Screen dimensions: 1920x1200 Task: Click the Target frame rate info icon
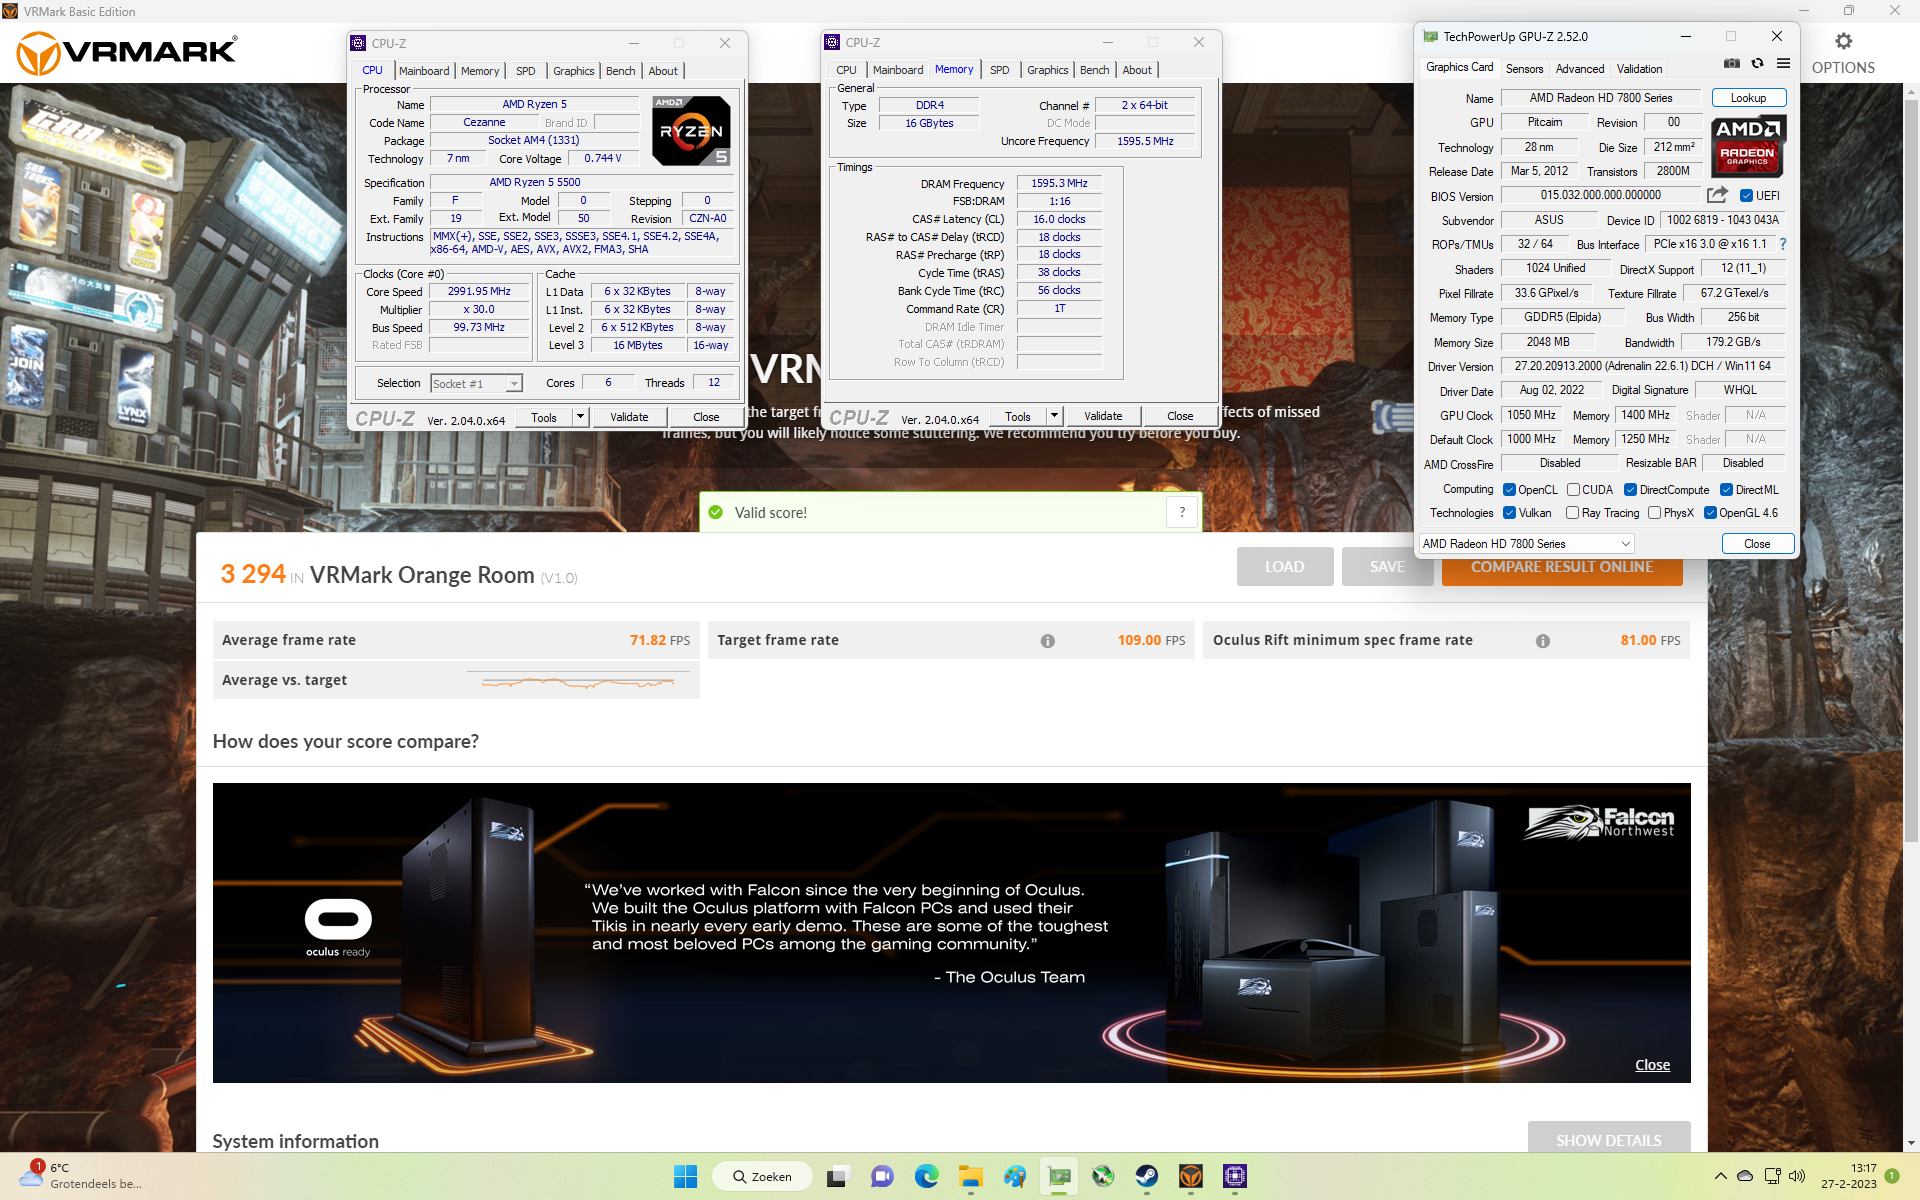(1047, 641)
